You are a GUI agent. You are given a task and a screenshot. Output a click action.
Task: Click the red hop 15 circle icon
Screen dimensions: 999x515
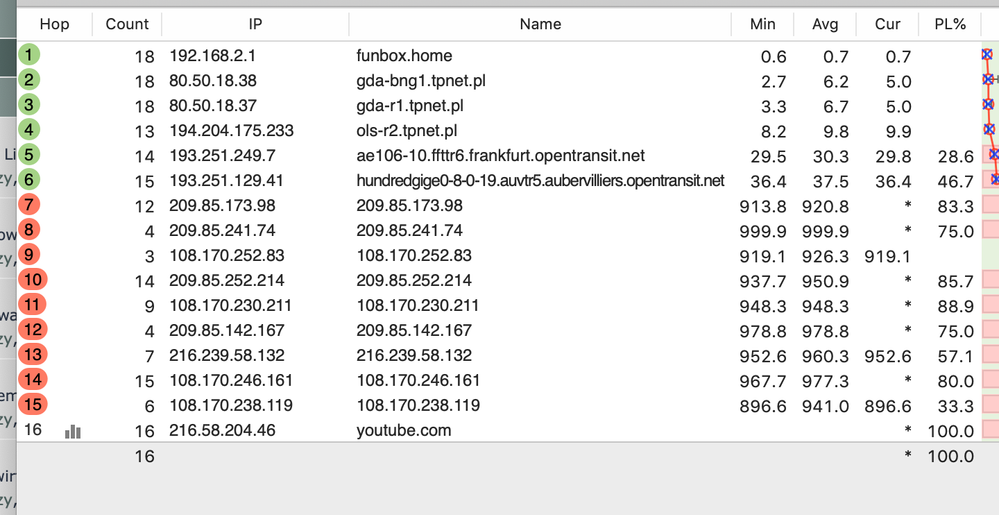[32, 405]
